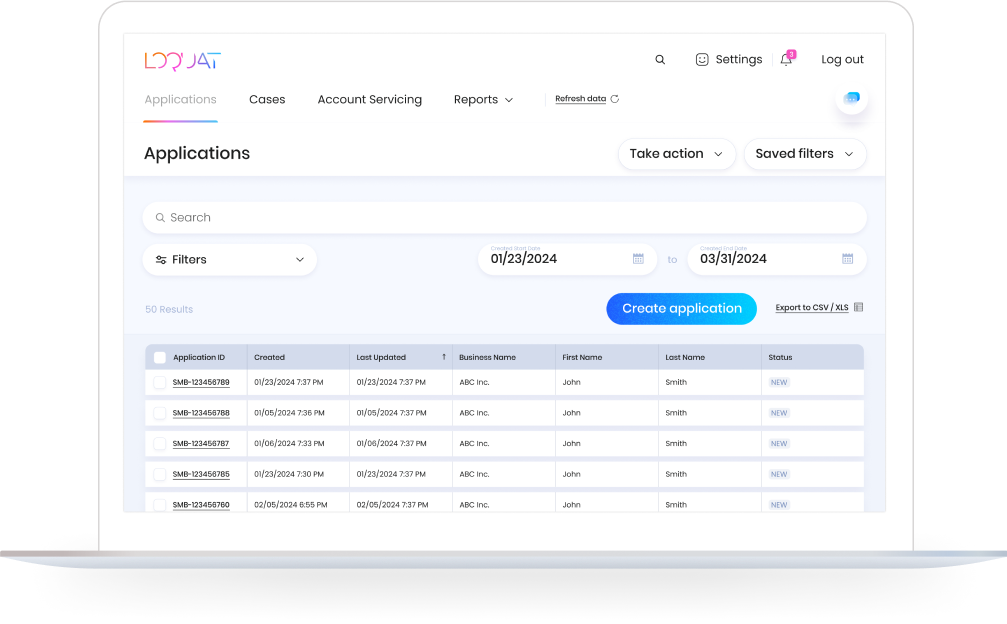Open application SMB-123456787 link
This screenshot has height=624, width=1007.
[200, 444]
